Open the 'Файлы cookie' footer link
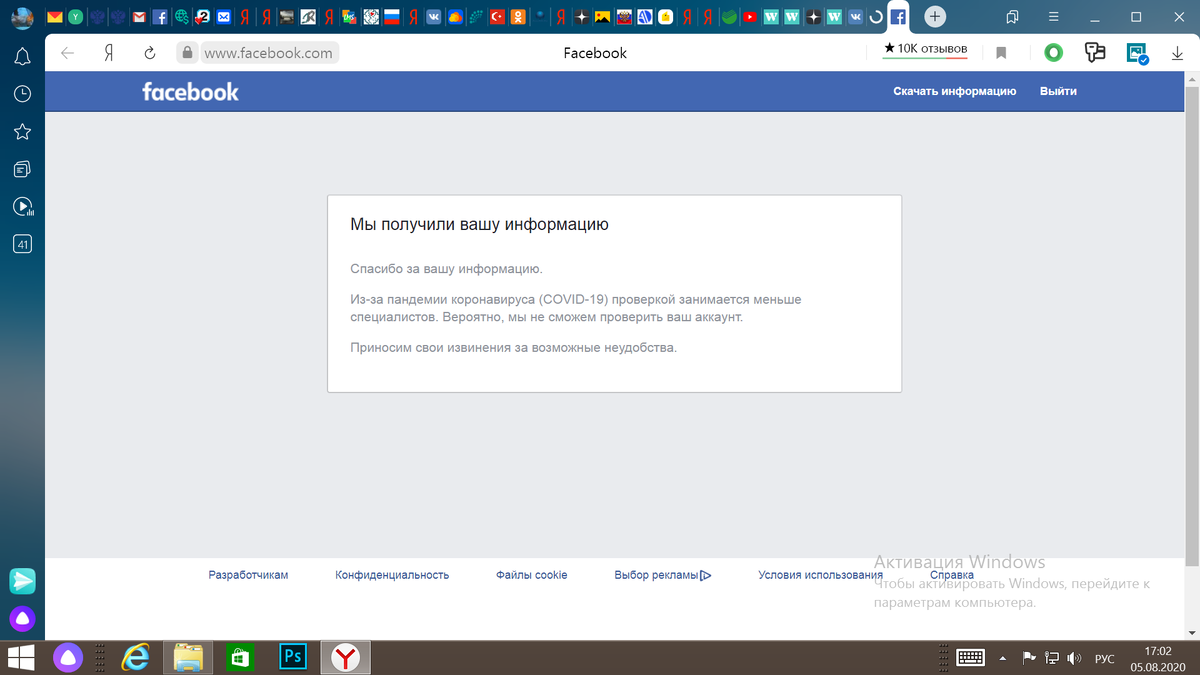Screen dimensions: 1200x675 pyautogui.click(x=531, y=575)
